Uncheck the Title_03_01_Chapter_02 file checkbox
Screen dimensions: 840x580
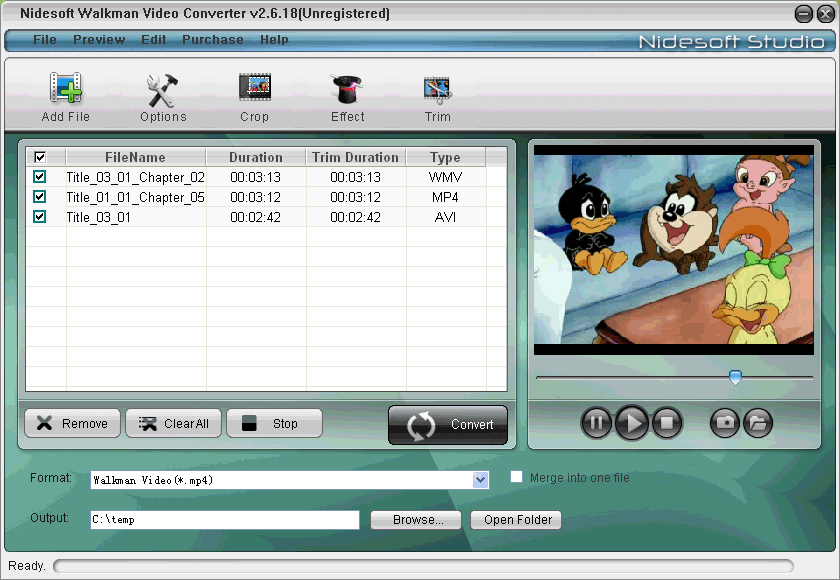(x=39, y=176)
